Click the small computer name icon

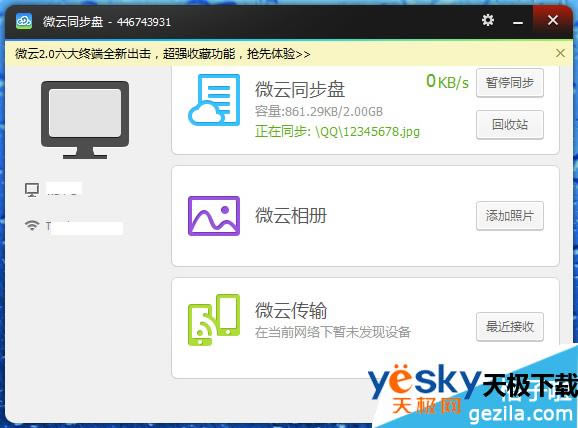32,190
